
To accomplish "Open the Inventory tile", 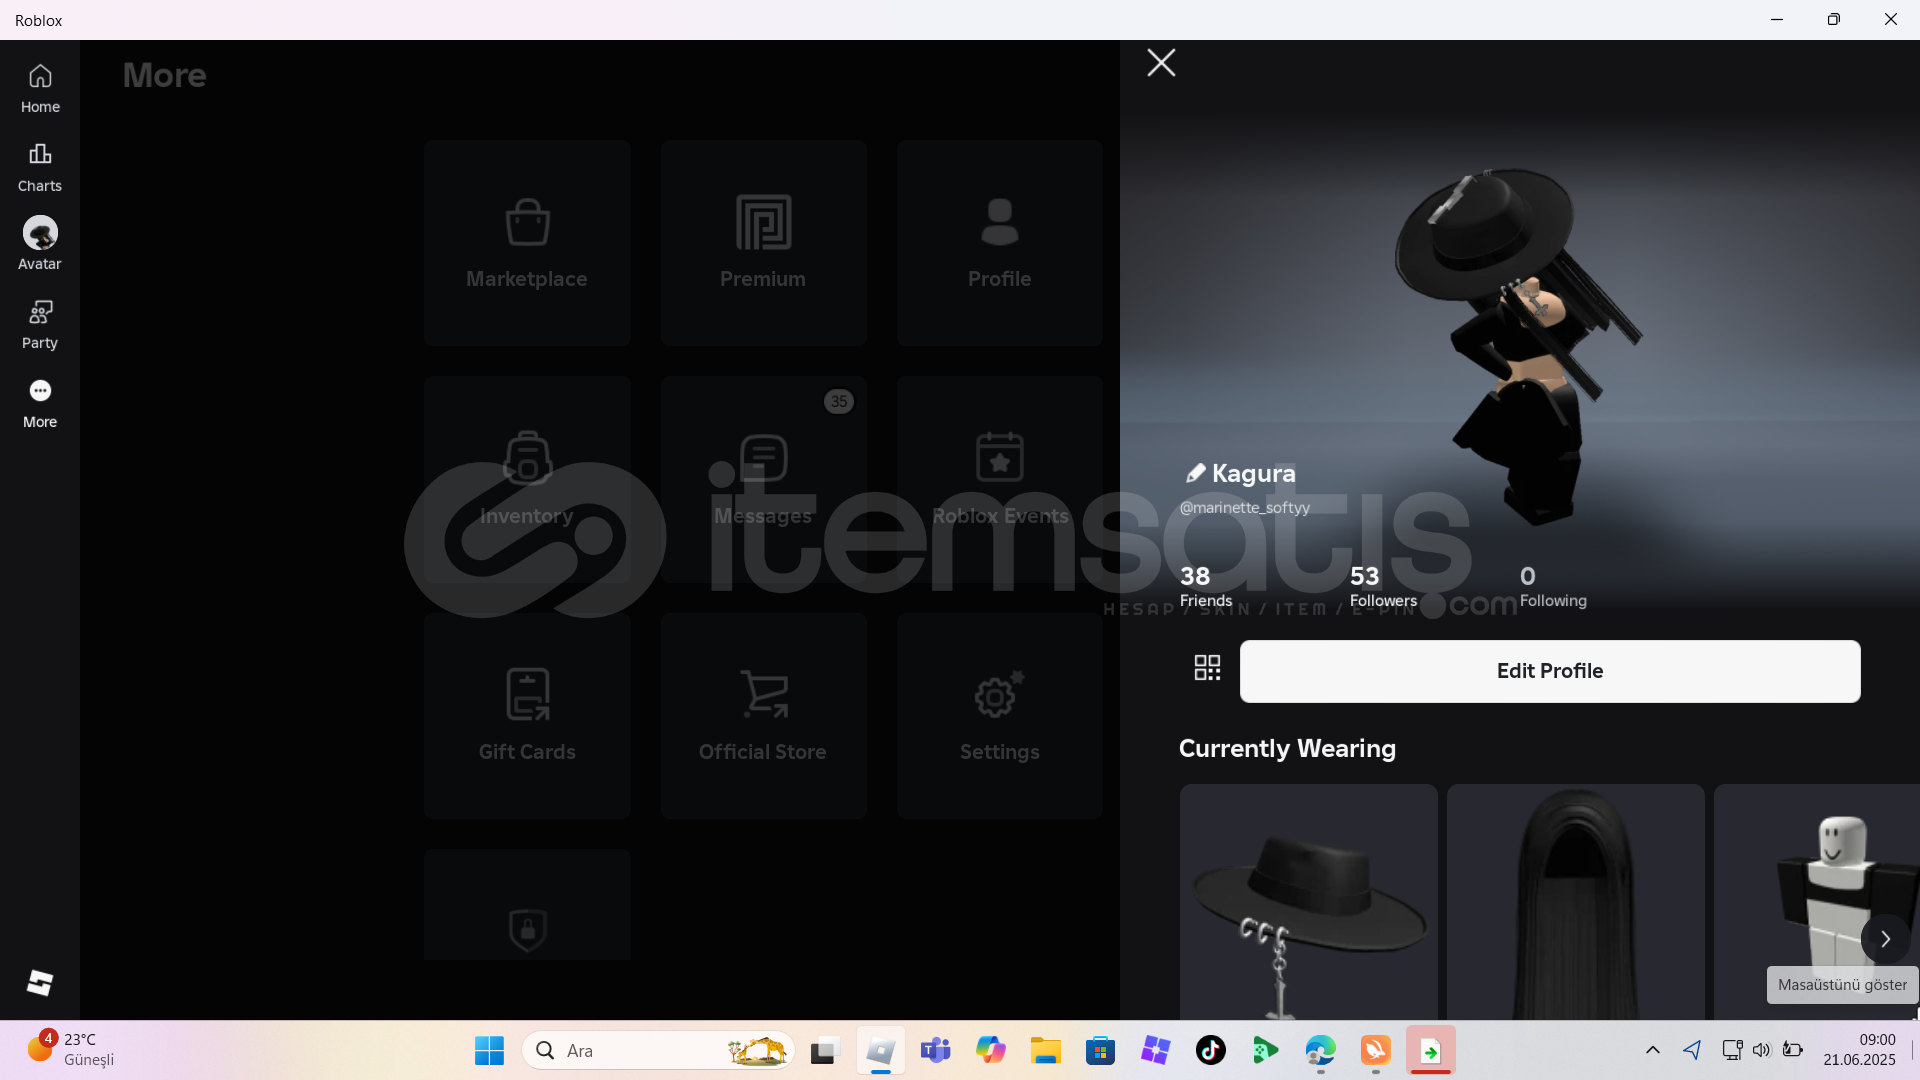I will click(x=527, y=479).
